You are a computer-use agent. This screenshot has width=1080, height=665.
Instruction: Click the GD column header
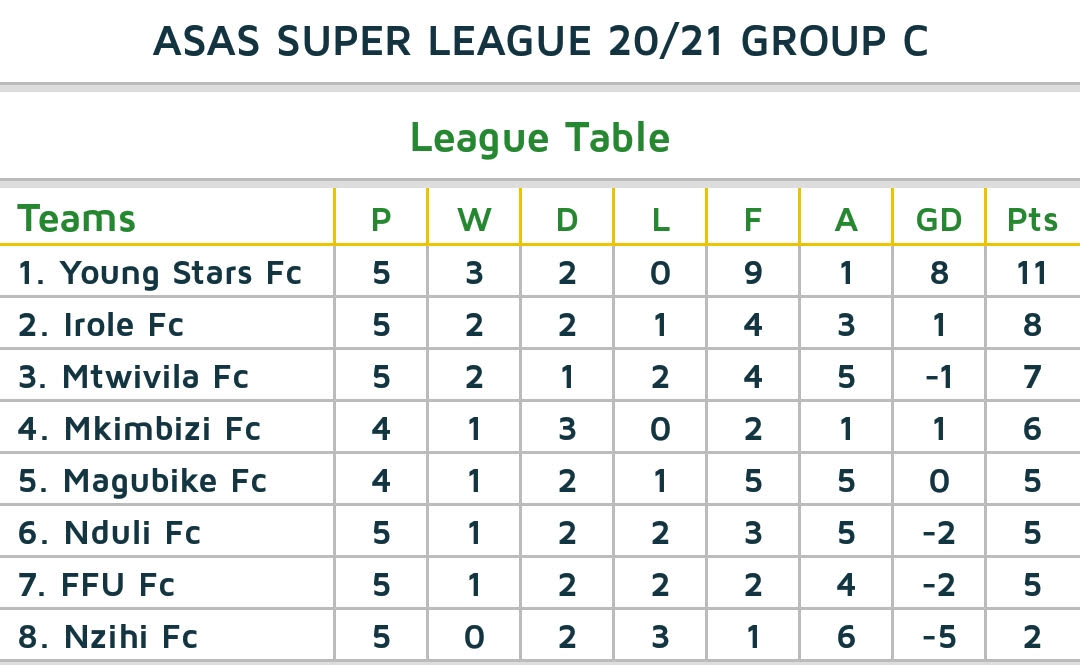[939, 219]
